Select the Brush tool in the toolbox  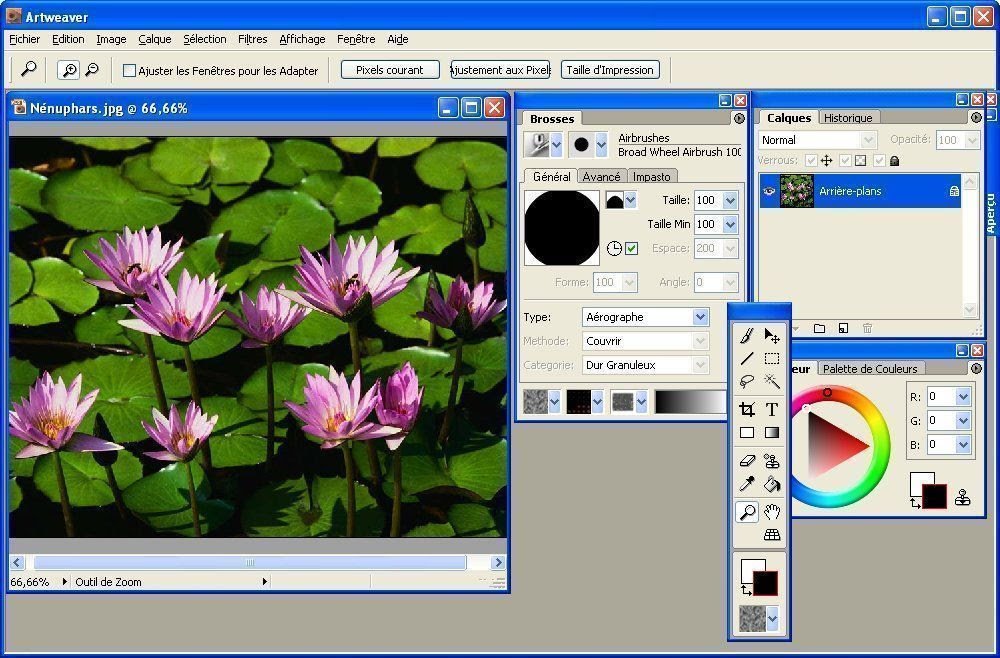(747, 335)
